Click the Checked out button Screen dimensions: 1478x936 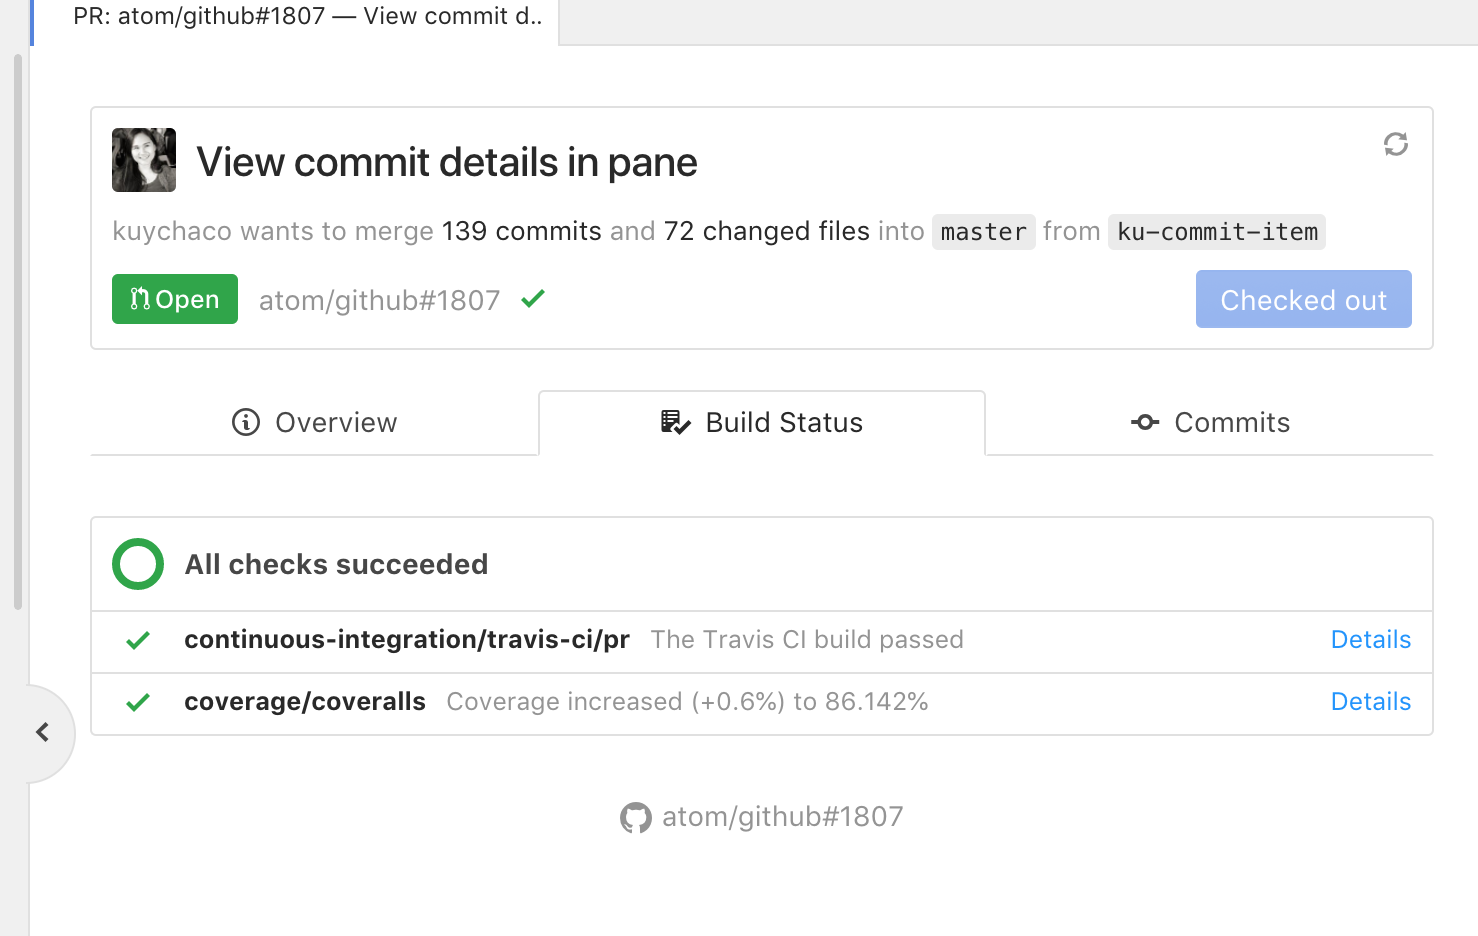[1303, 299]
